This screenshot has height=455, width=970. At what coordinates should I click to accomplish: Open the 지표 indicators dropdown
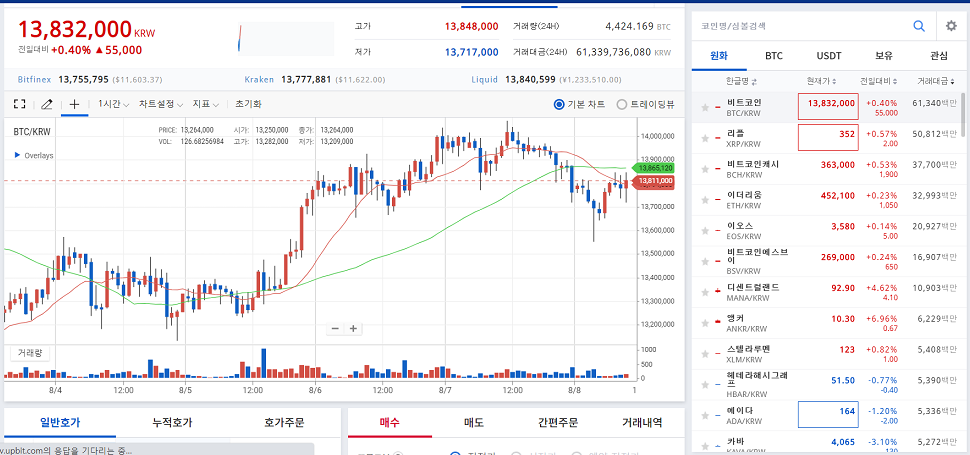click(206, 104)
